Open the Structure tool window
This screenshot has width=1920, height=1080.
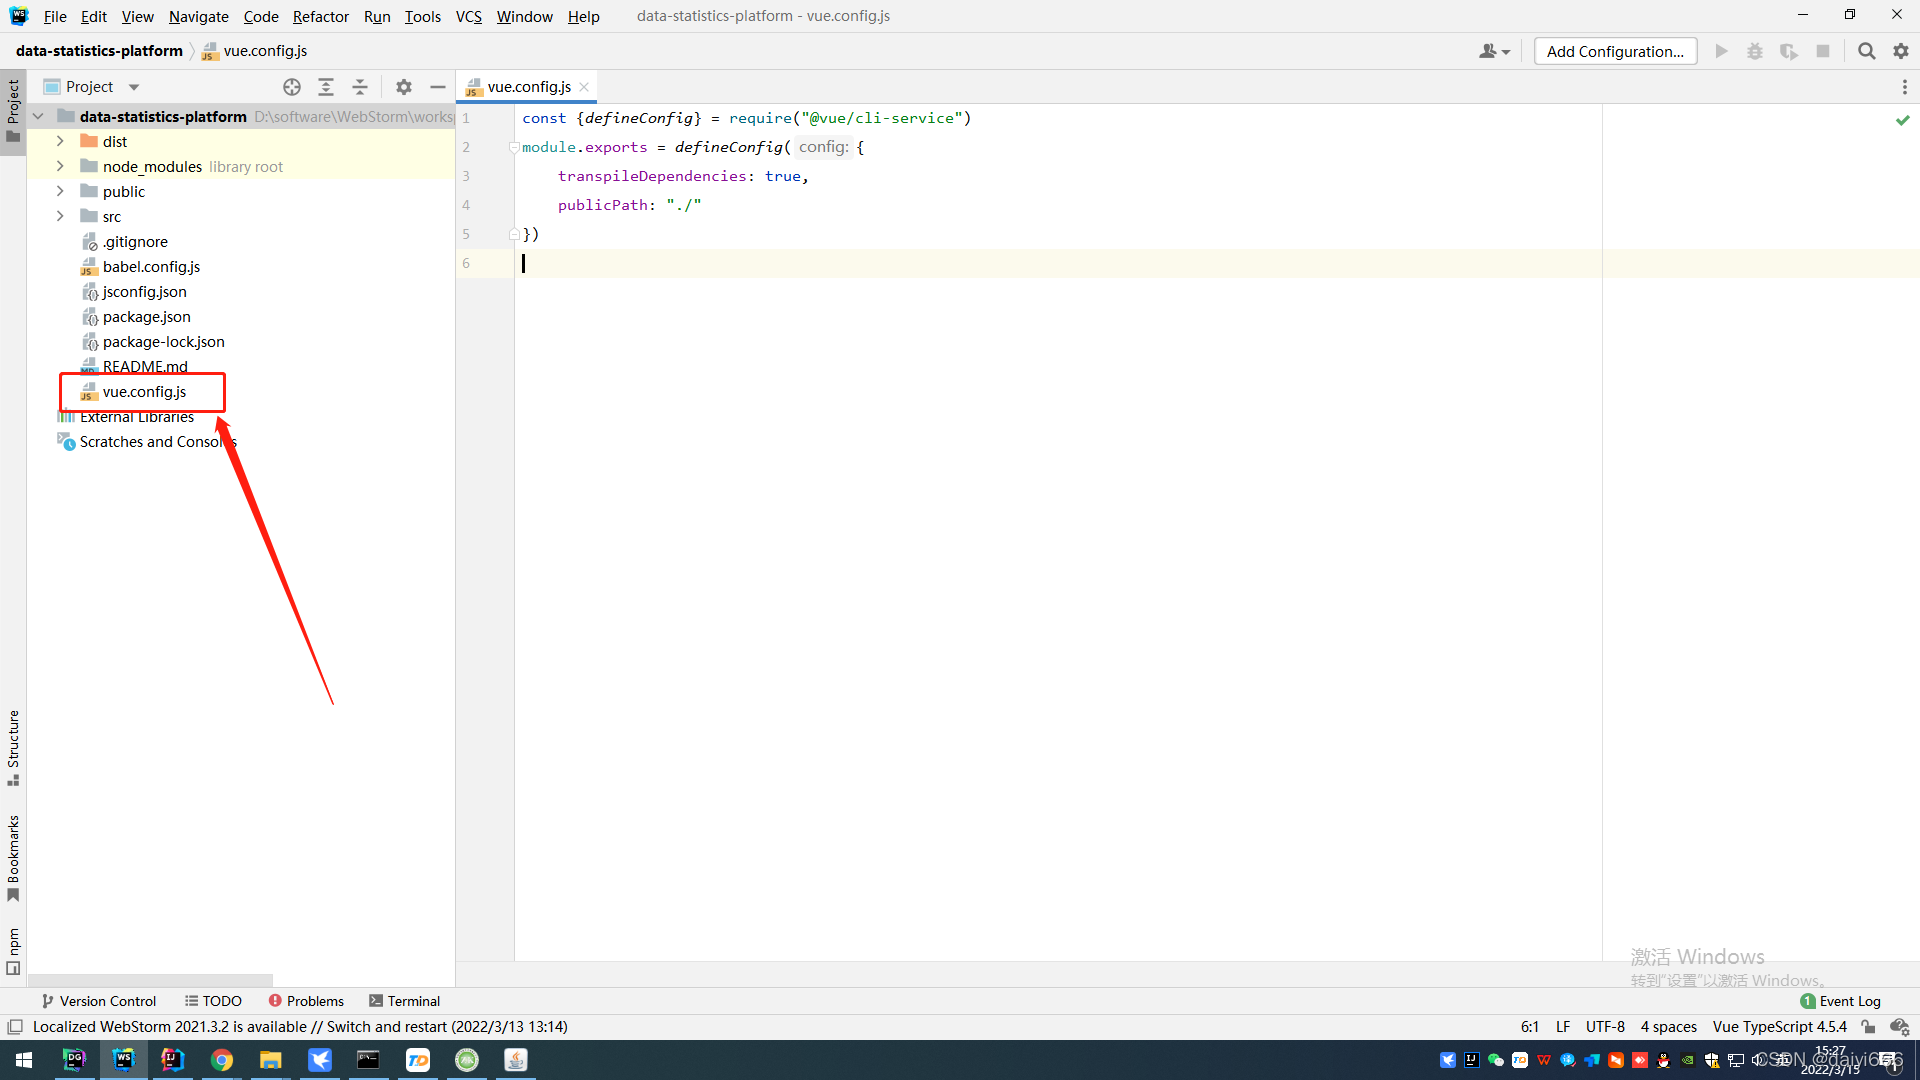[x=13, y=748]
